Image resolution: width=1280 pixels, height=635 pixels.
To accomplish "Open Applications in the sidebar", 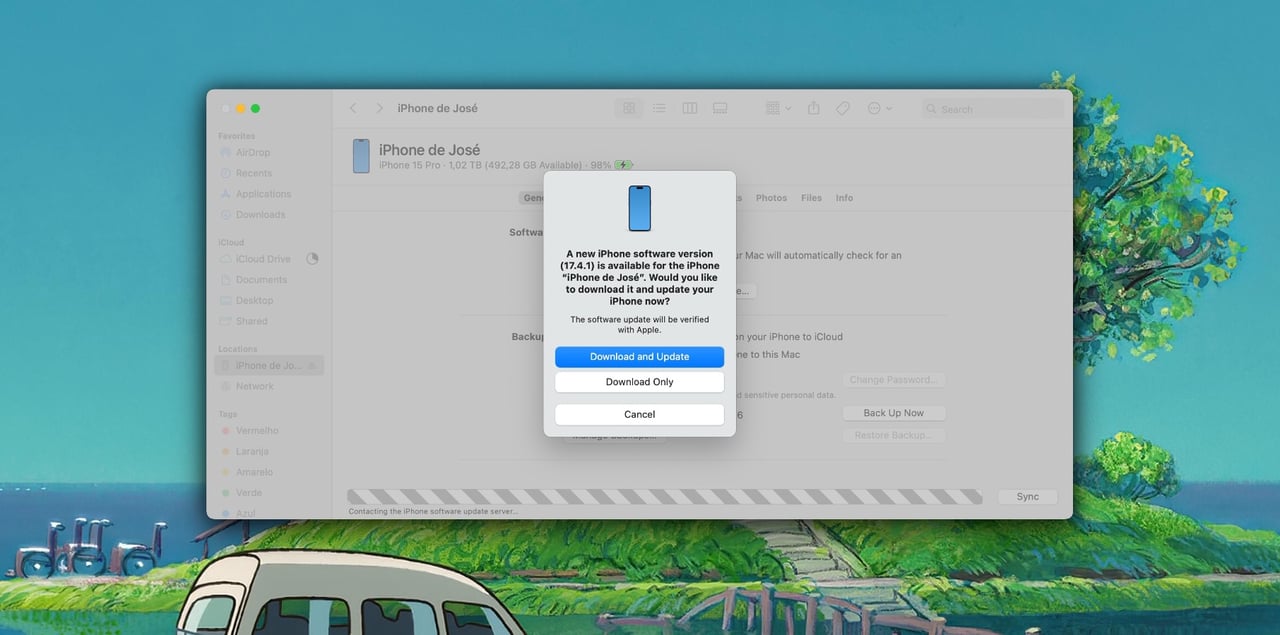I will [x=265, y=194].
